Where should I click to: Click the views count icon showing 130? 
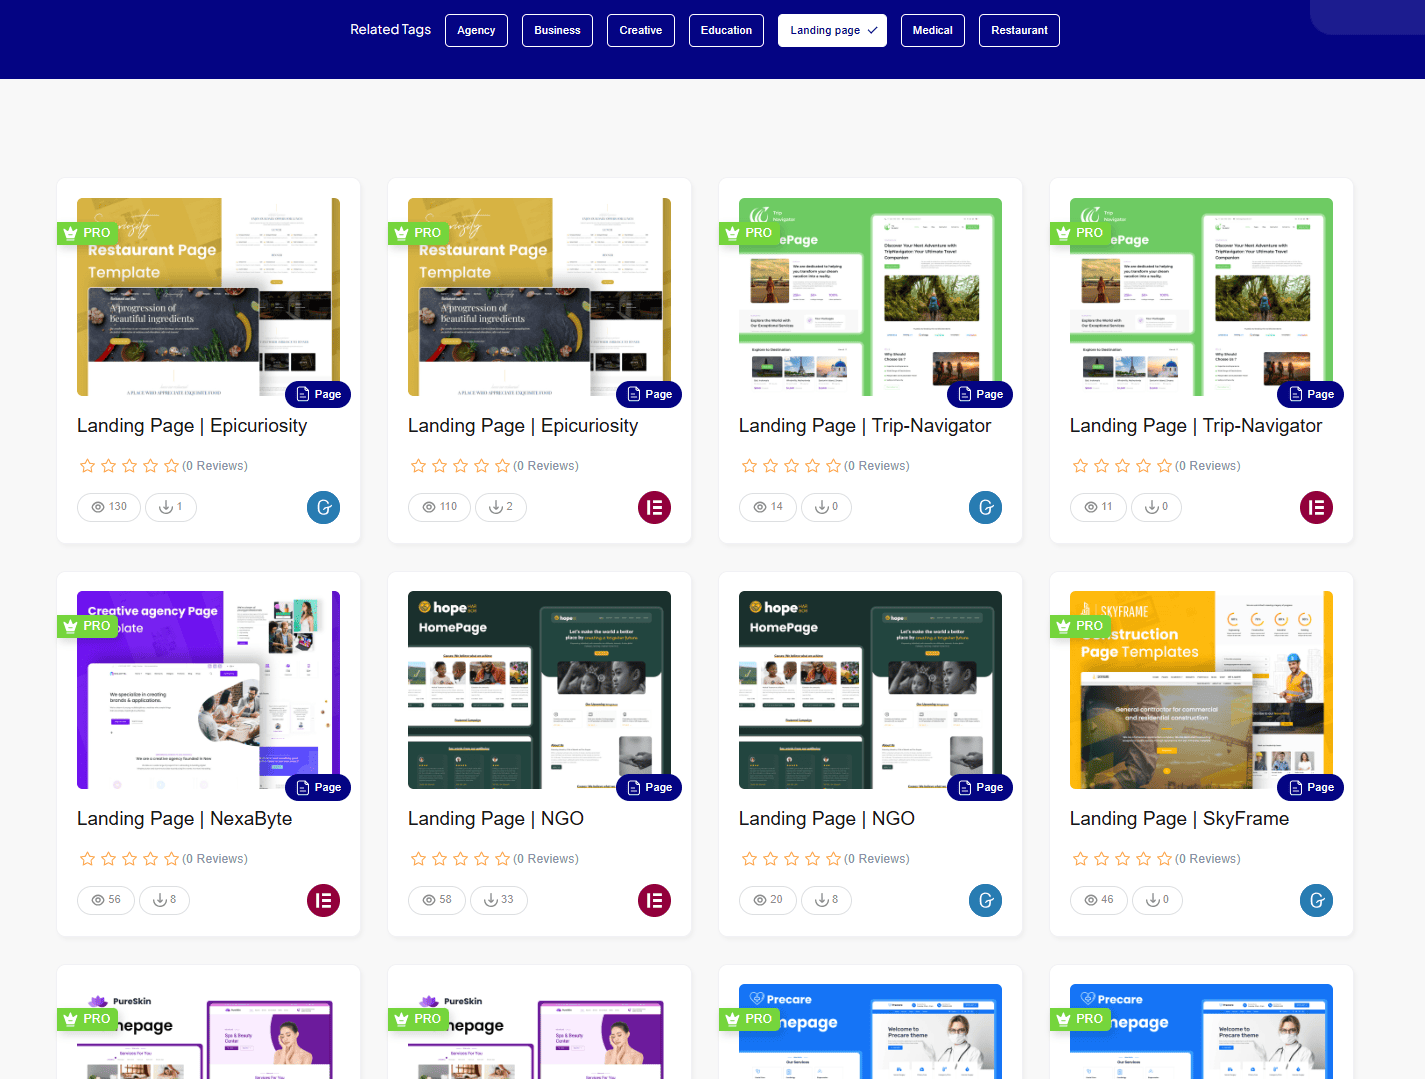tap(108, 507)
